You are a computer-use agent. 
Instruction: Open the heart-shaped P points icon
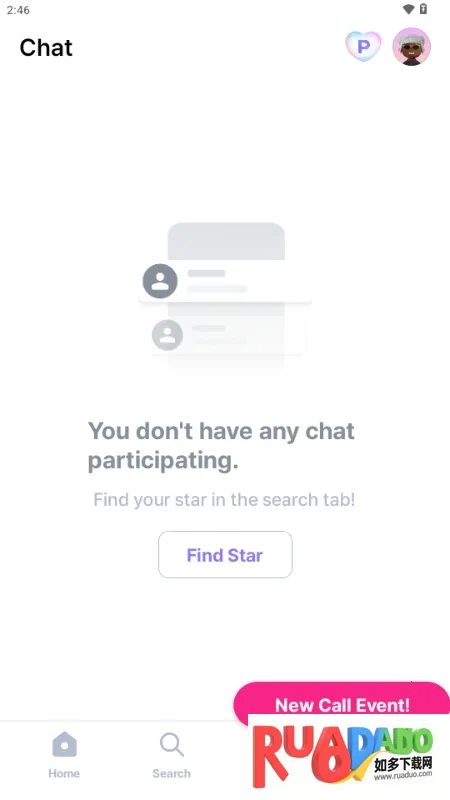(x=363, y=47)
